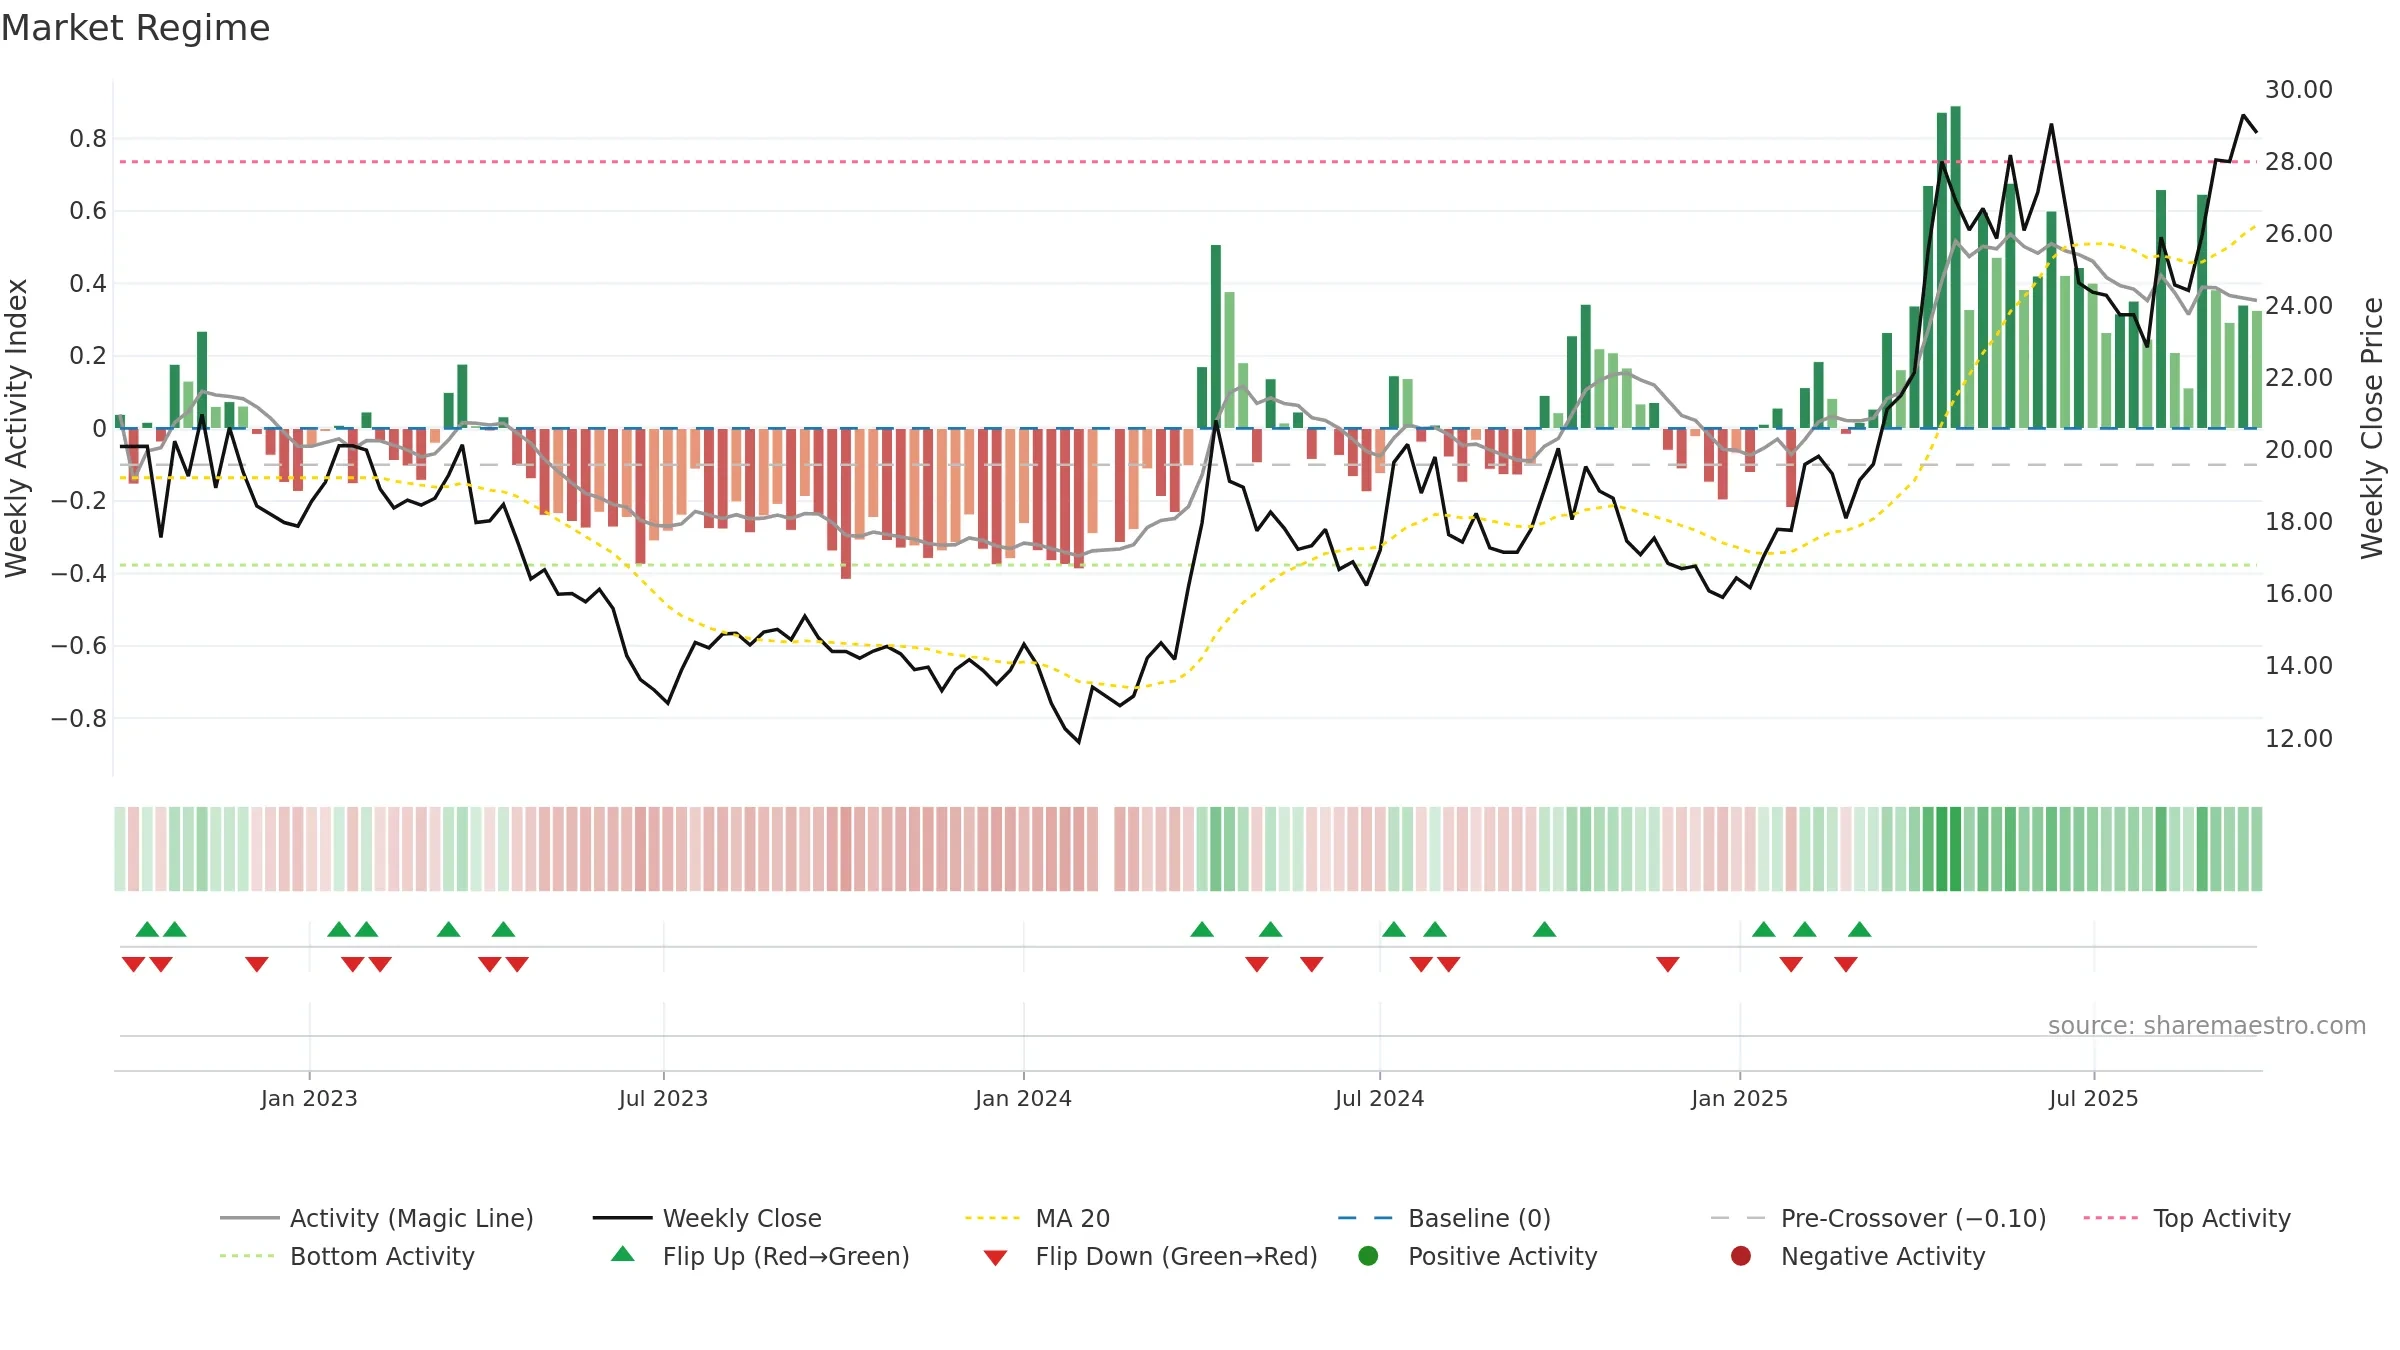Click the Market Regime chart title
Screen dimensions: 2400x1350
click(135, 28)
